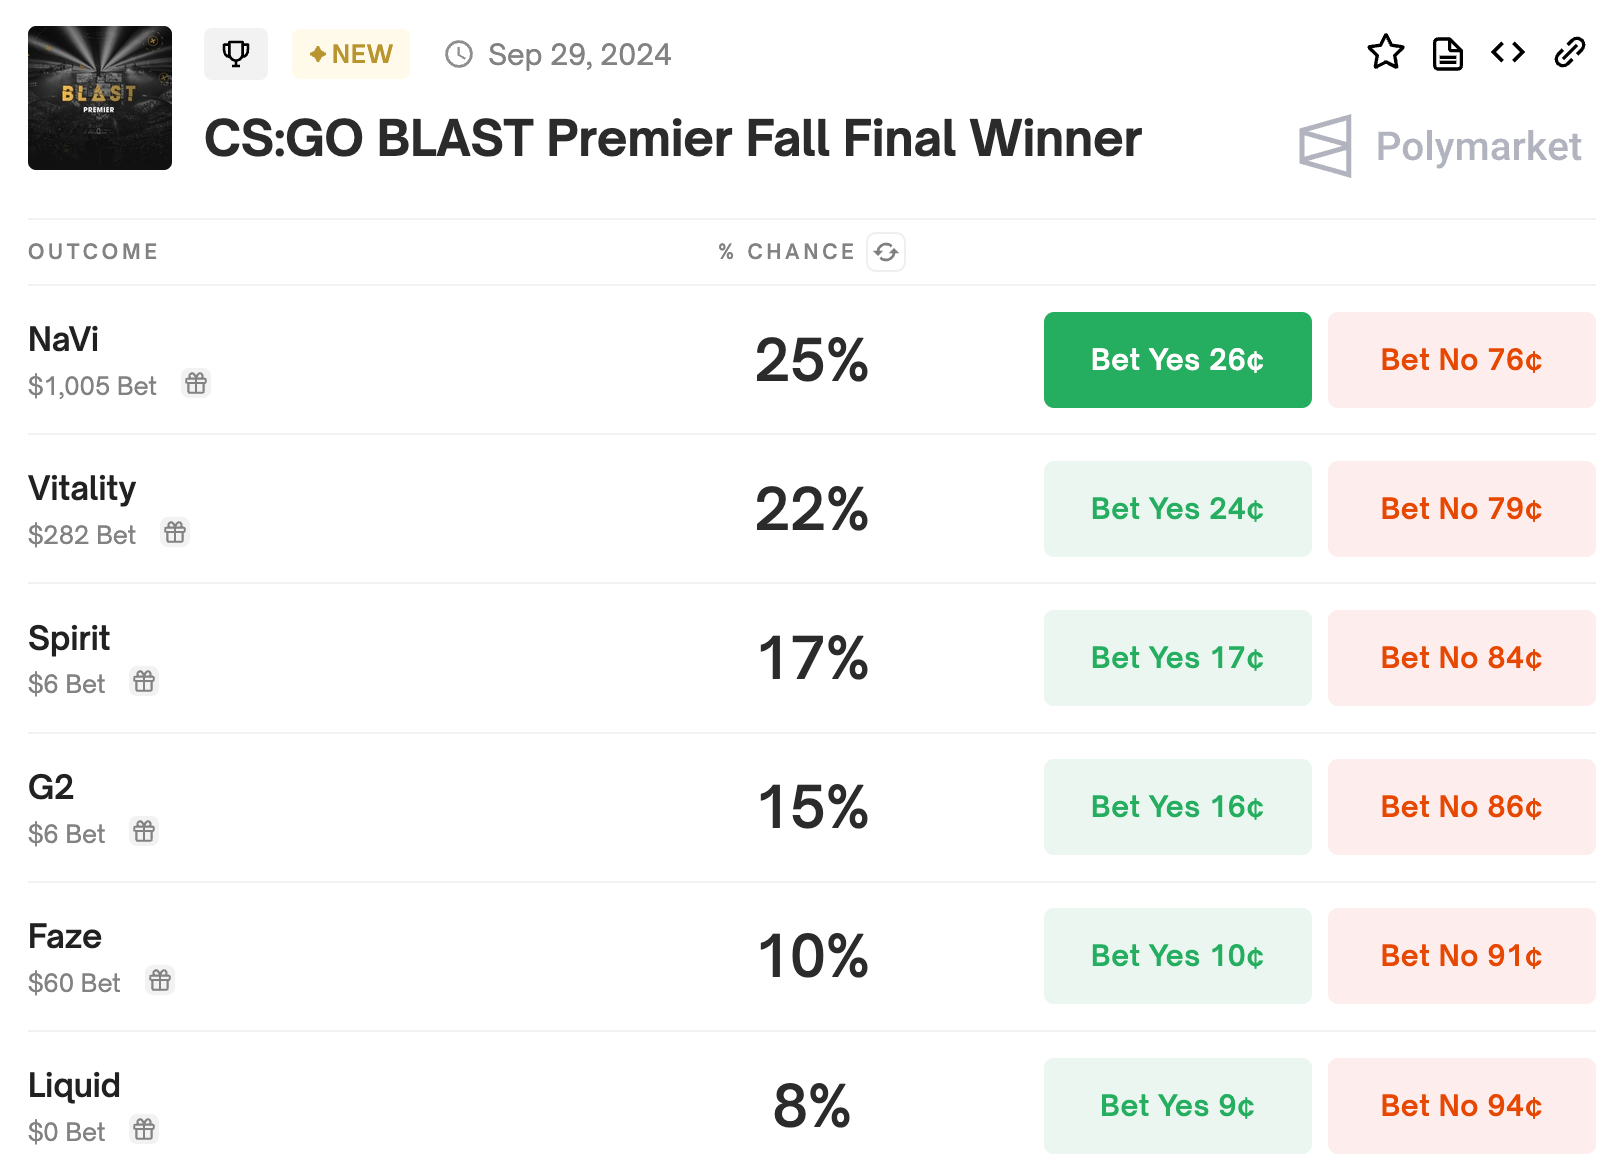1624x1166 pixels.
Task: Choose Bet No 86¢ for G2
Action: click(x=1461, y=807)
